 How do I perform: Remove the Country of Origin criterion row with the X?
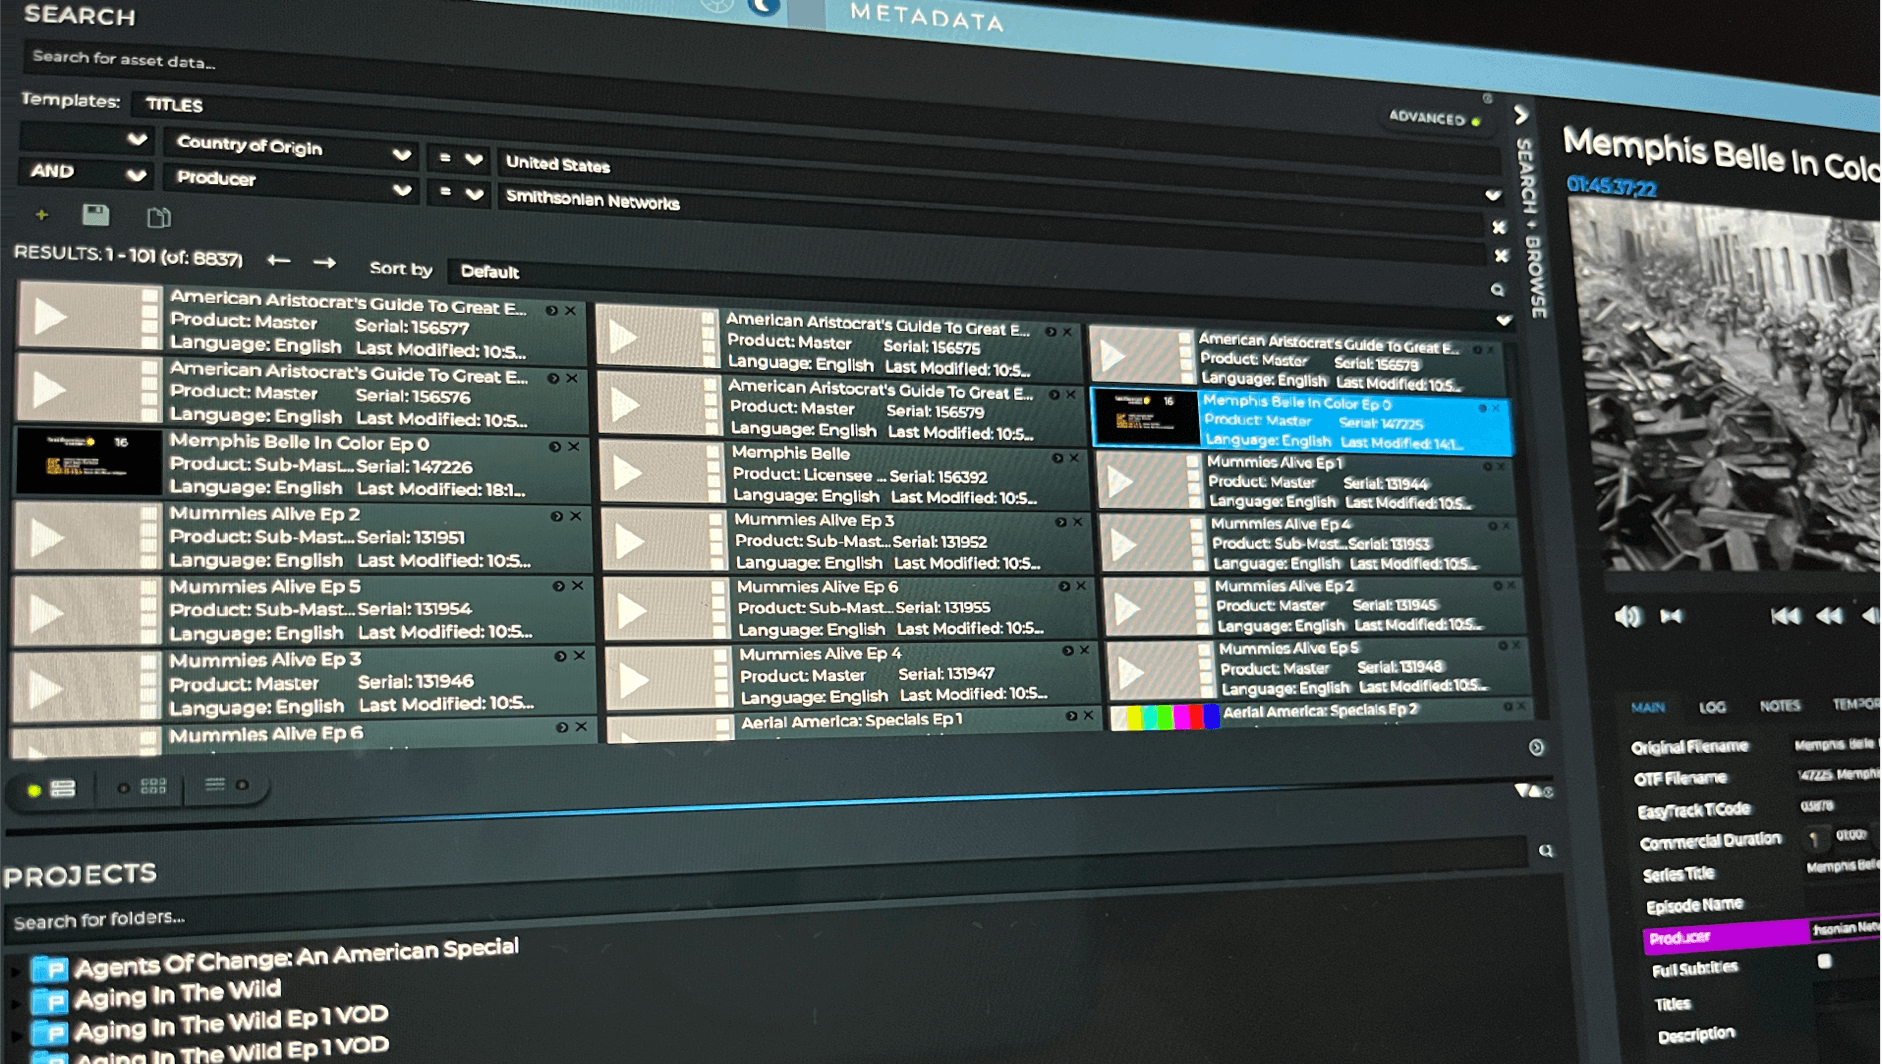pos(1498,227)
